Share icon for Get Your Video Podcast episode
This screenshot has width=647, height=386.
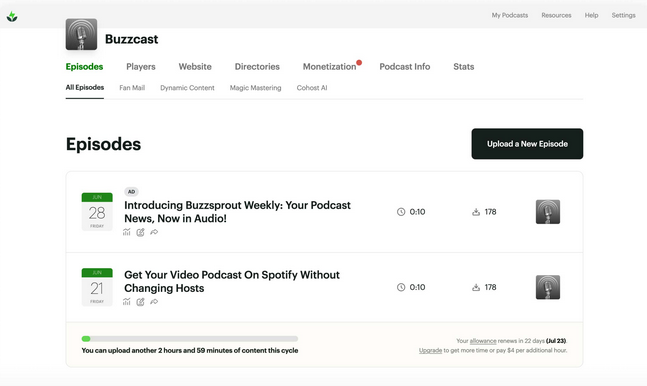point(154,302)
